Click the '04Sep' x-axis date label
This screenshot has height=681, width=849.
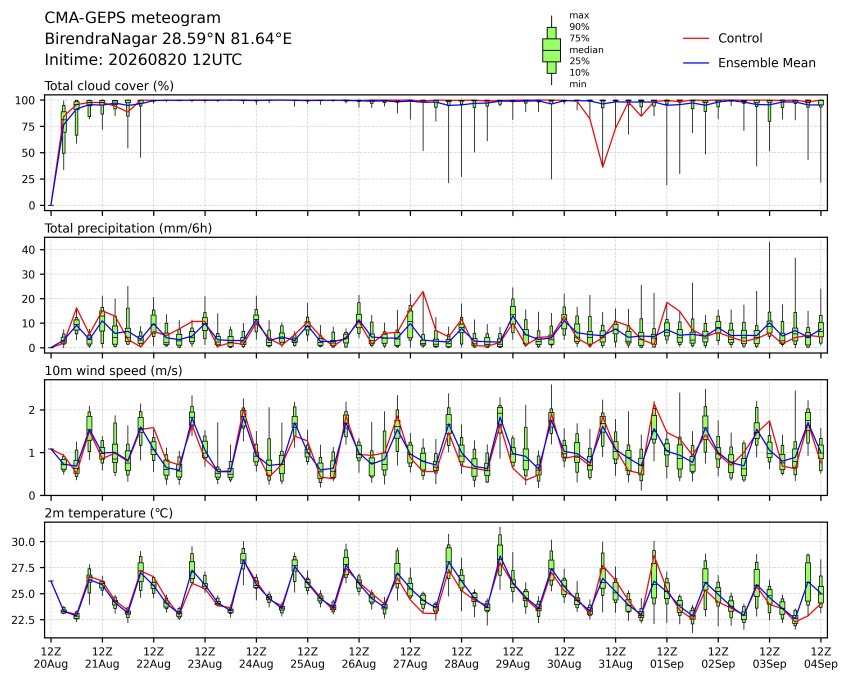pyautogui.click(x=821, y=664)
